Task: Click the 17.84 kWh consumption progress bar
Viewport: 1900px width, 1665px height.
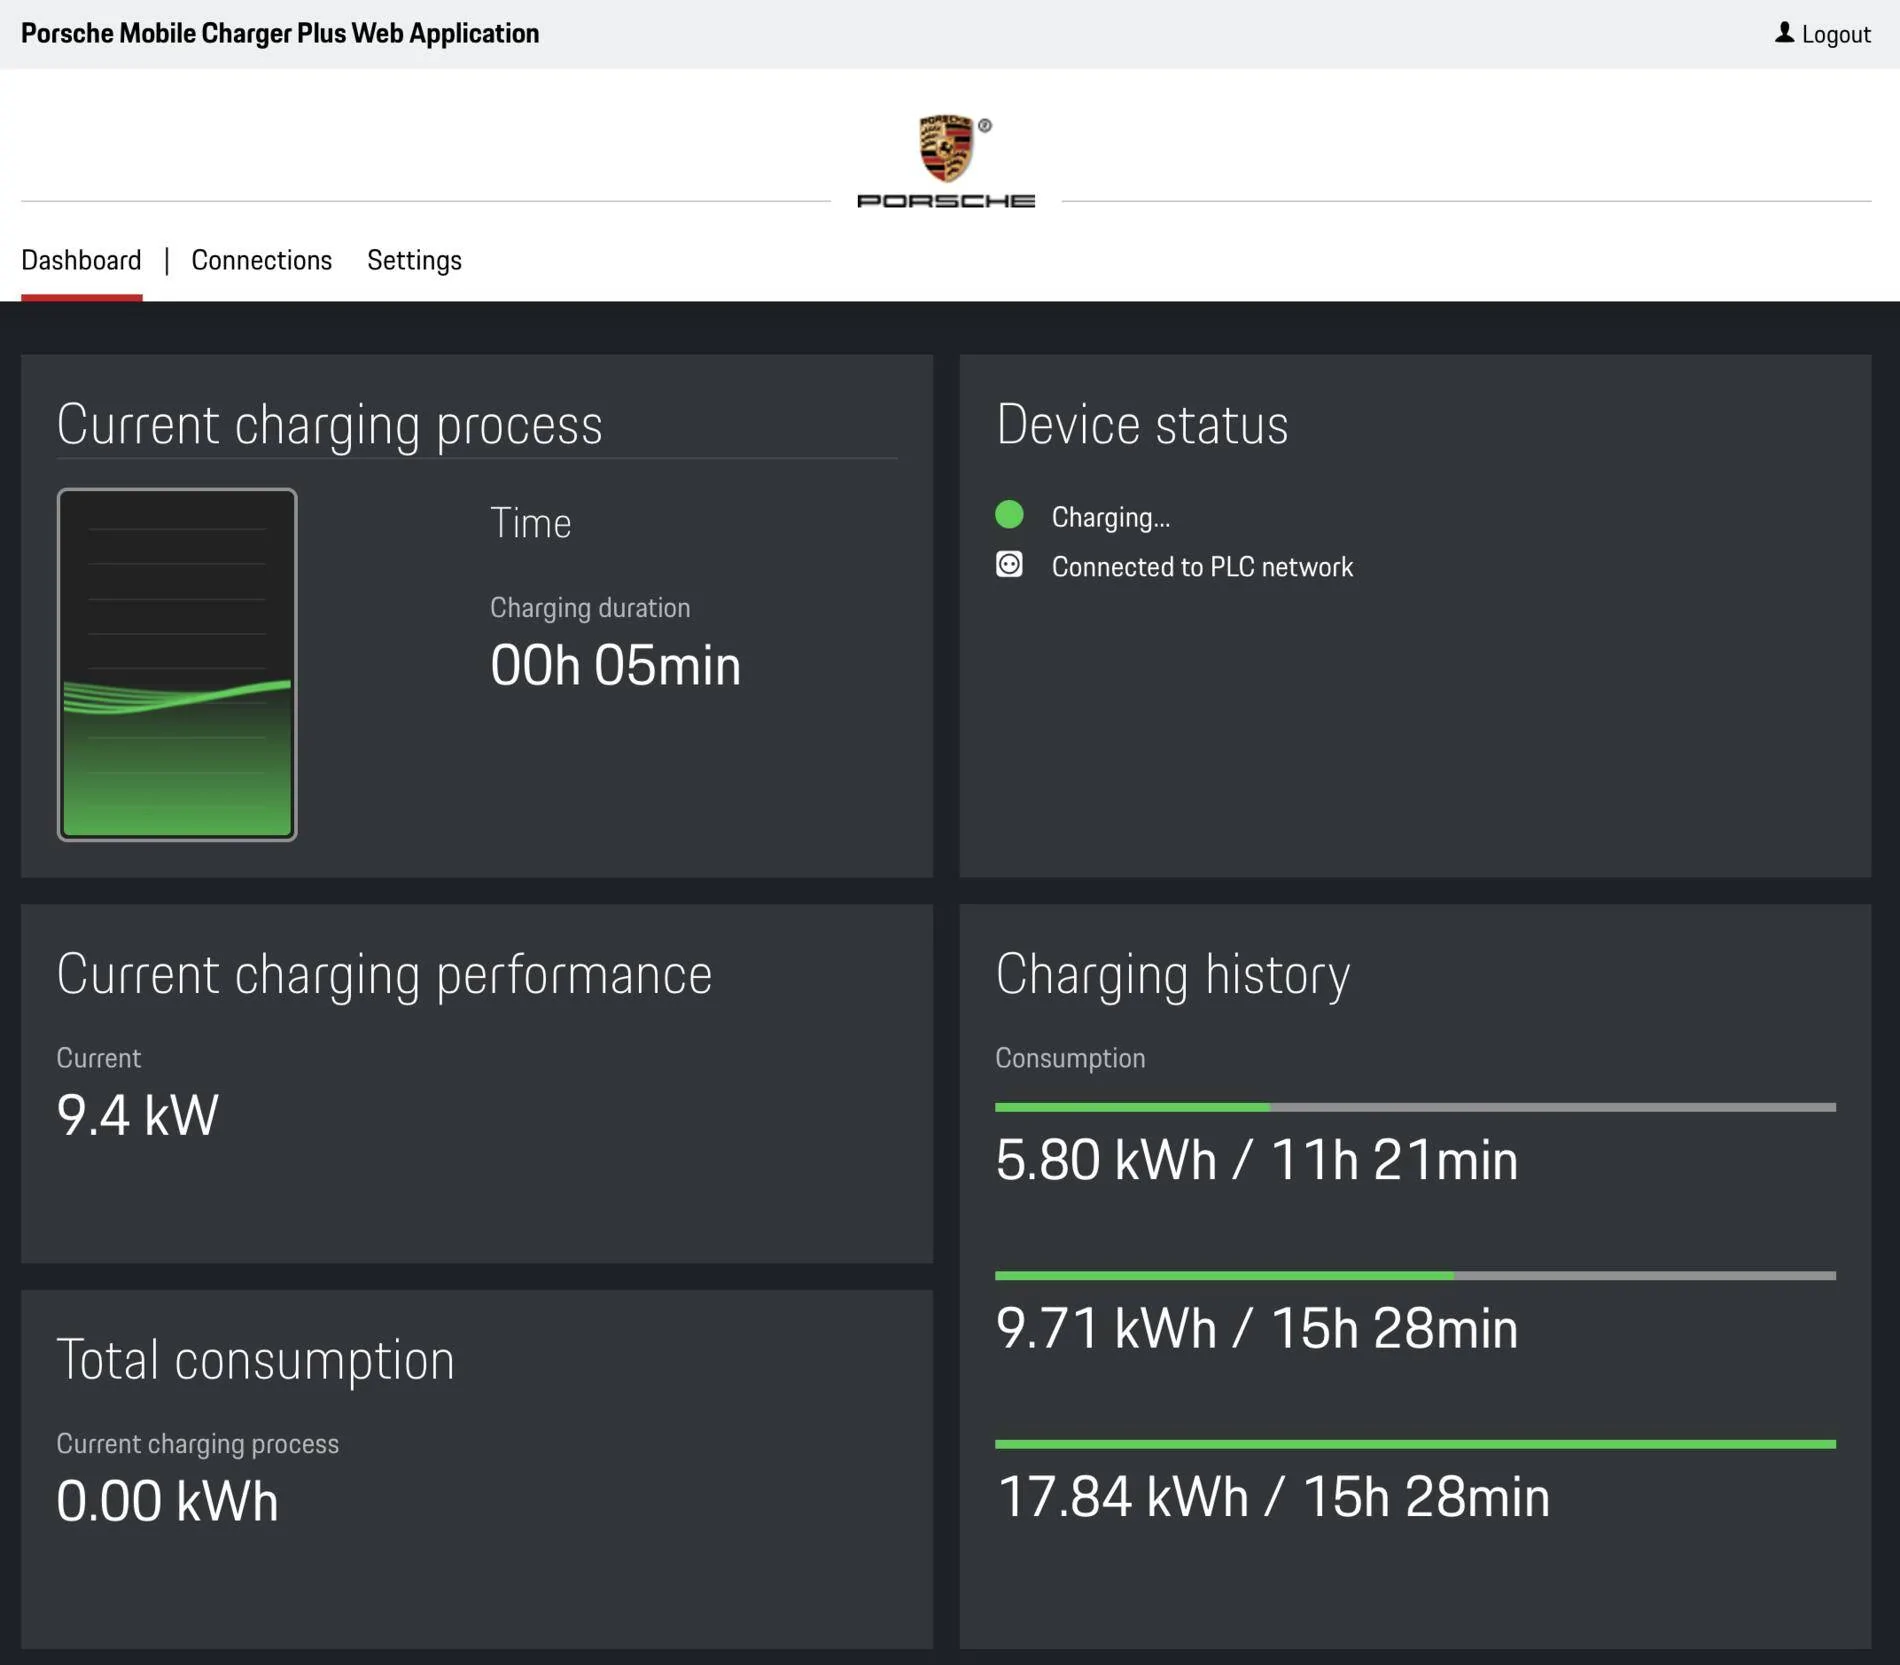Action: point(1415,1444)
